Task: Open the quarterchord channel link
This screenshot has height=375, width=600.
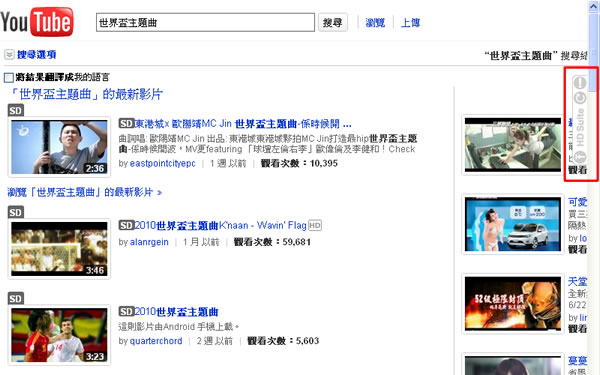Action: 156,341
